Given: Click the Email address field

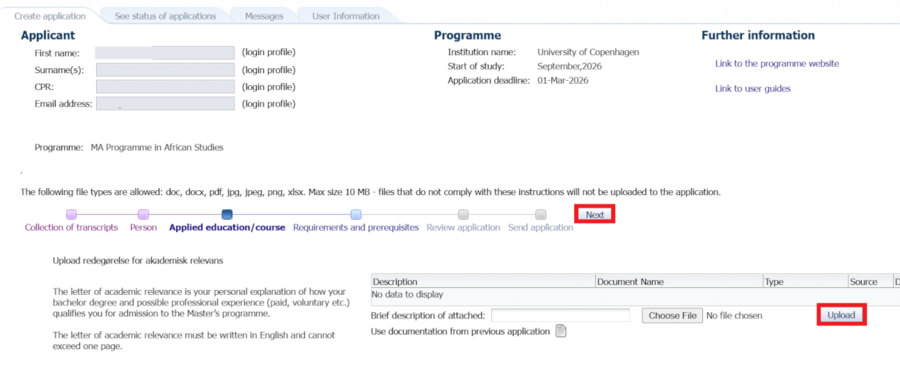Looking at the screenshot, I should 165,104.
